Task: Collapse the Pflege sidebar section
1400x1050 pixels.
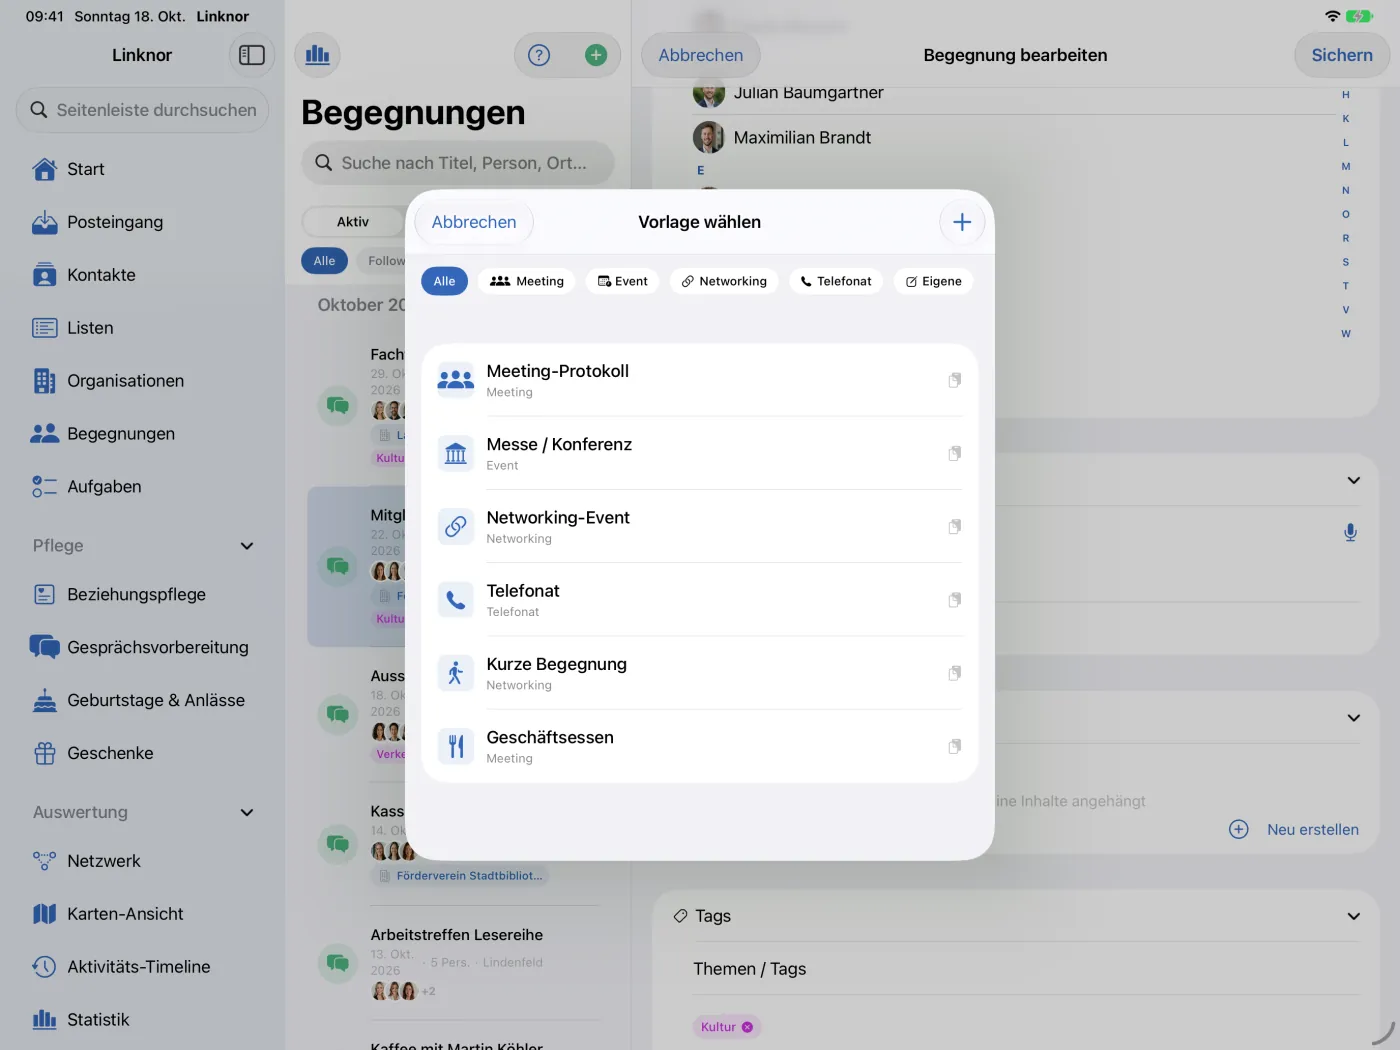Action: tap(247, 546)
